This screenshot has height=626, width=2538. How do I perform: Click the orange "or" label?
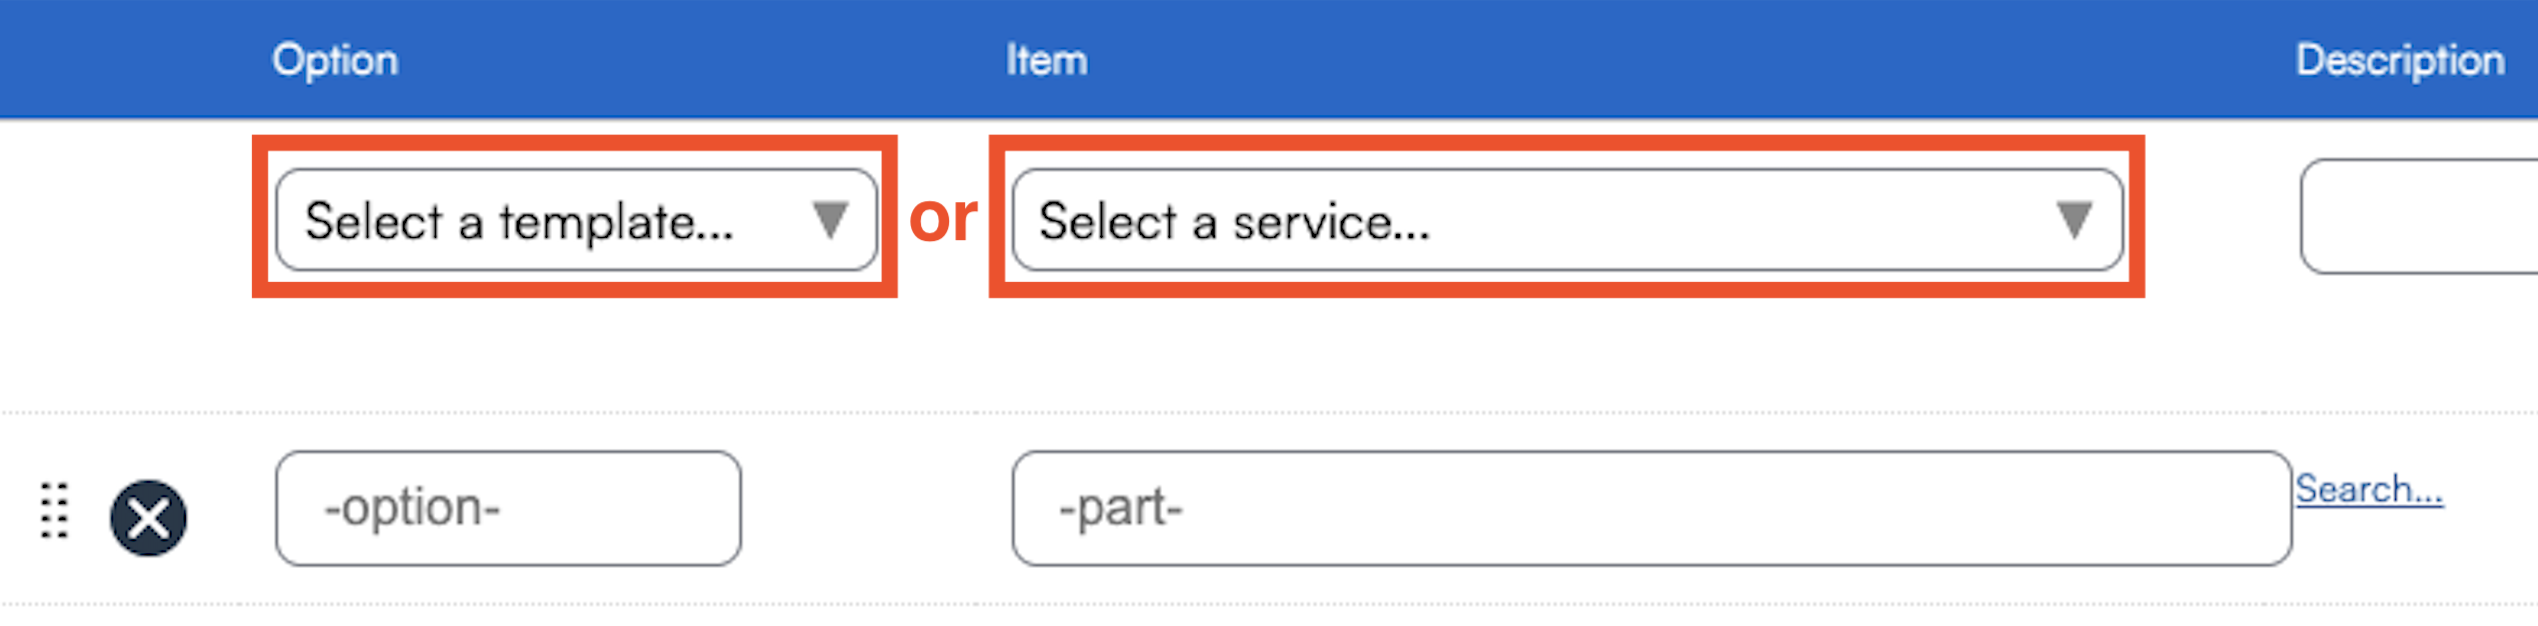[x=942, y=217]
